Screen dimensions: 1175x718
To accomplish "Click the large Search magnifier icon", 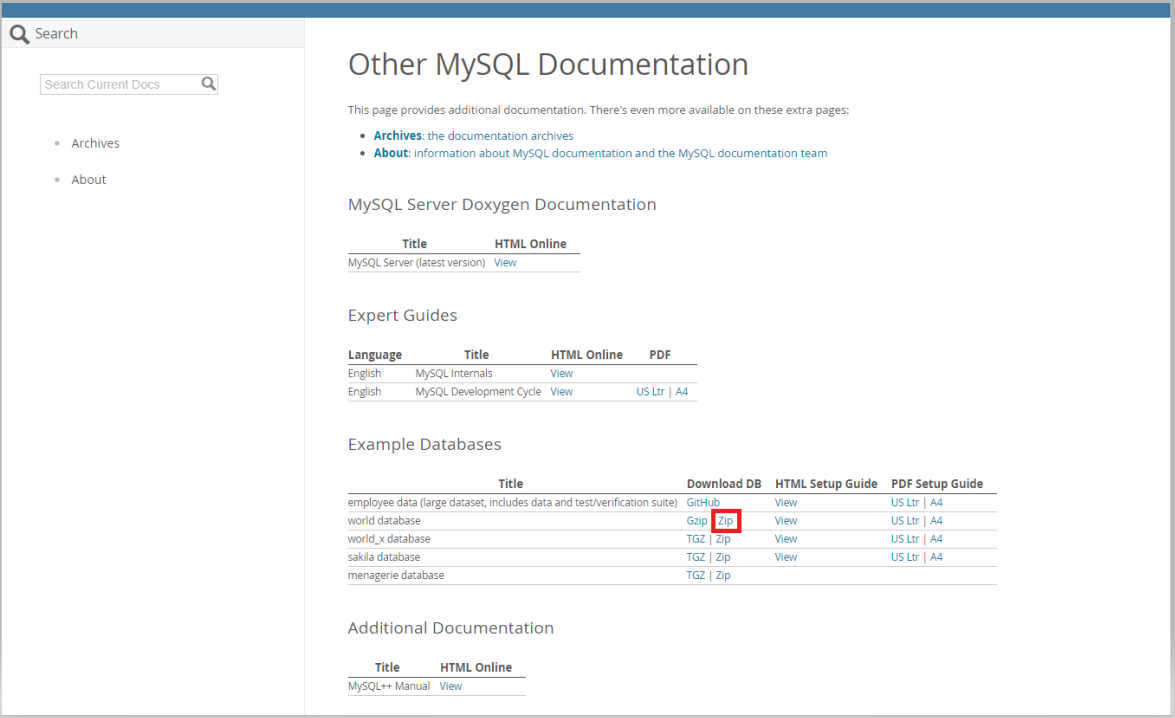I will [19, 34].
